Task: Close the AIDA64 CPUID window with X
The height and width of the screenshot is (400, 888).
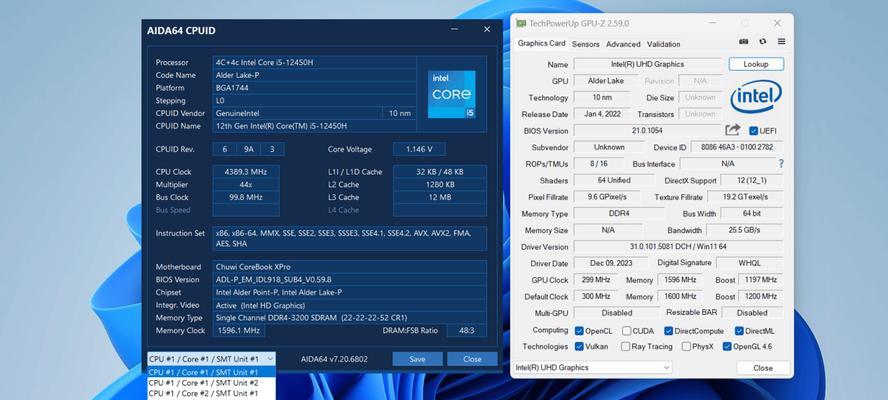Action: pos(486,29)
